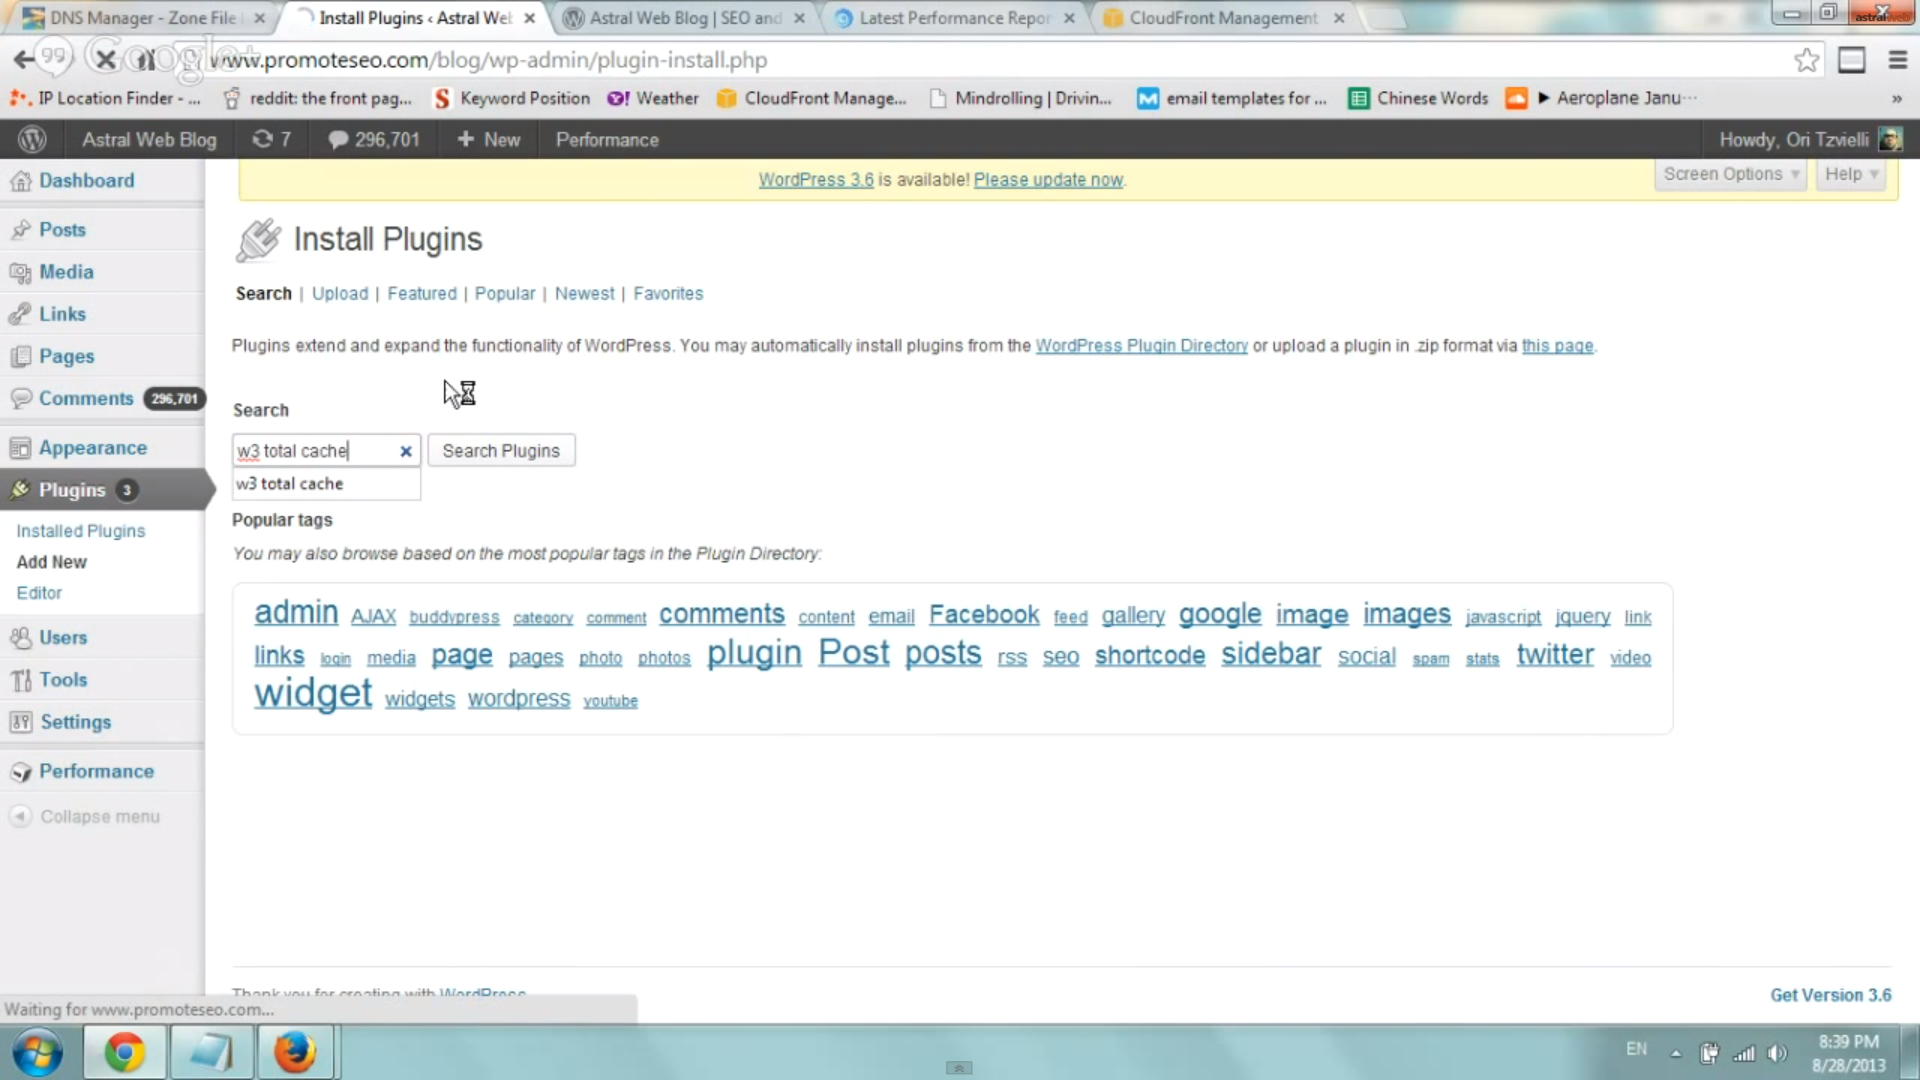1920x1080 pixels.
Task: Browse the admin tag
Action: [296, 612]
